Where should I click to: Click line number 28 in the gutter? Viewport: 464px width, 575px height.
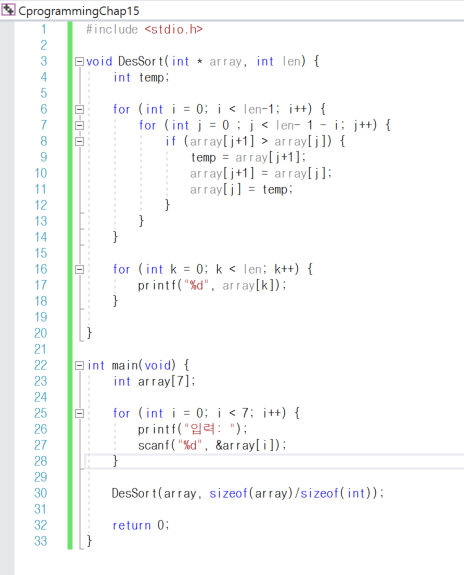point(41,461)
